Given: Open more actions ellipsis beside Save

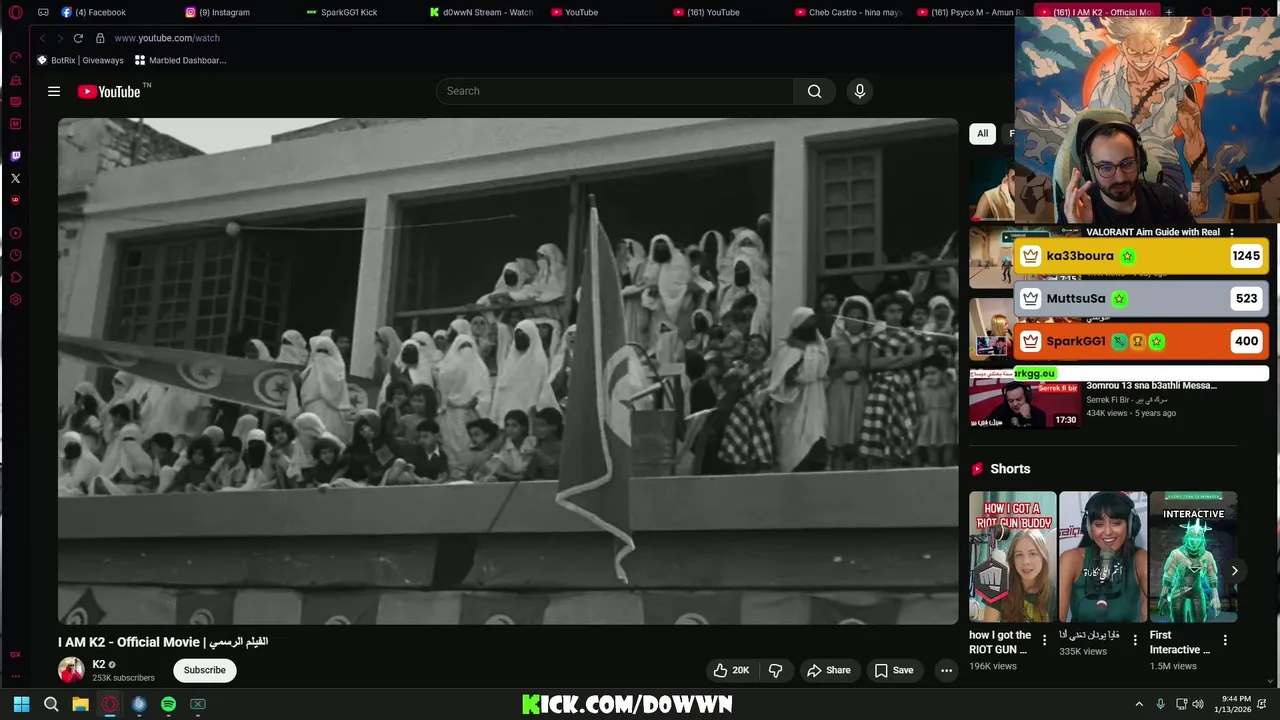Looking at the screenshot, I should [x=946, y=670].
